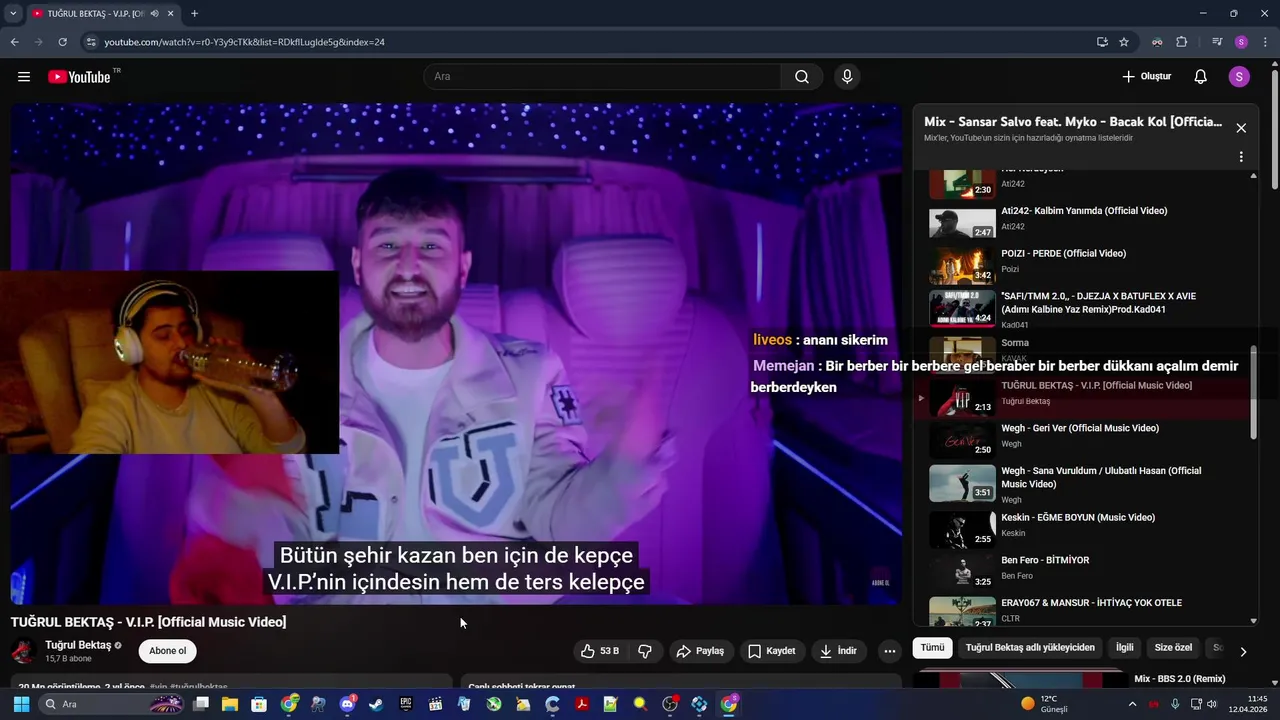
Task: Bookmark this page with the star
Action: click(1124, 42)
